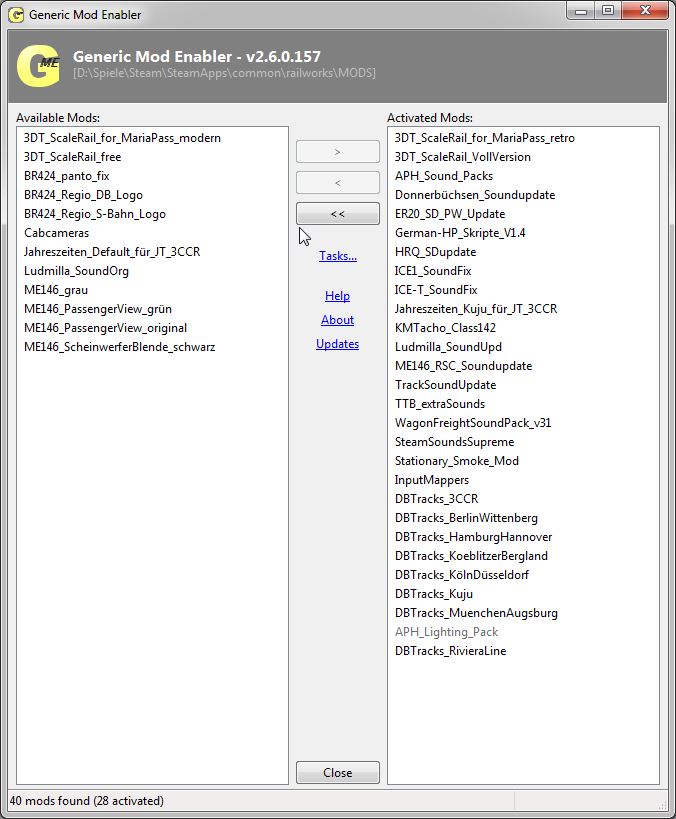
Task: Select ME146_ScheinwerferBlende_schwarz mod
Action: (120, 347)
